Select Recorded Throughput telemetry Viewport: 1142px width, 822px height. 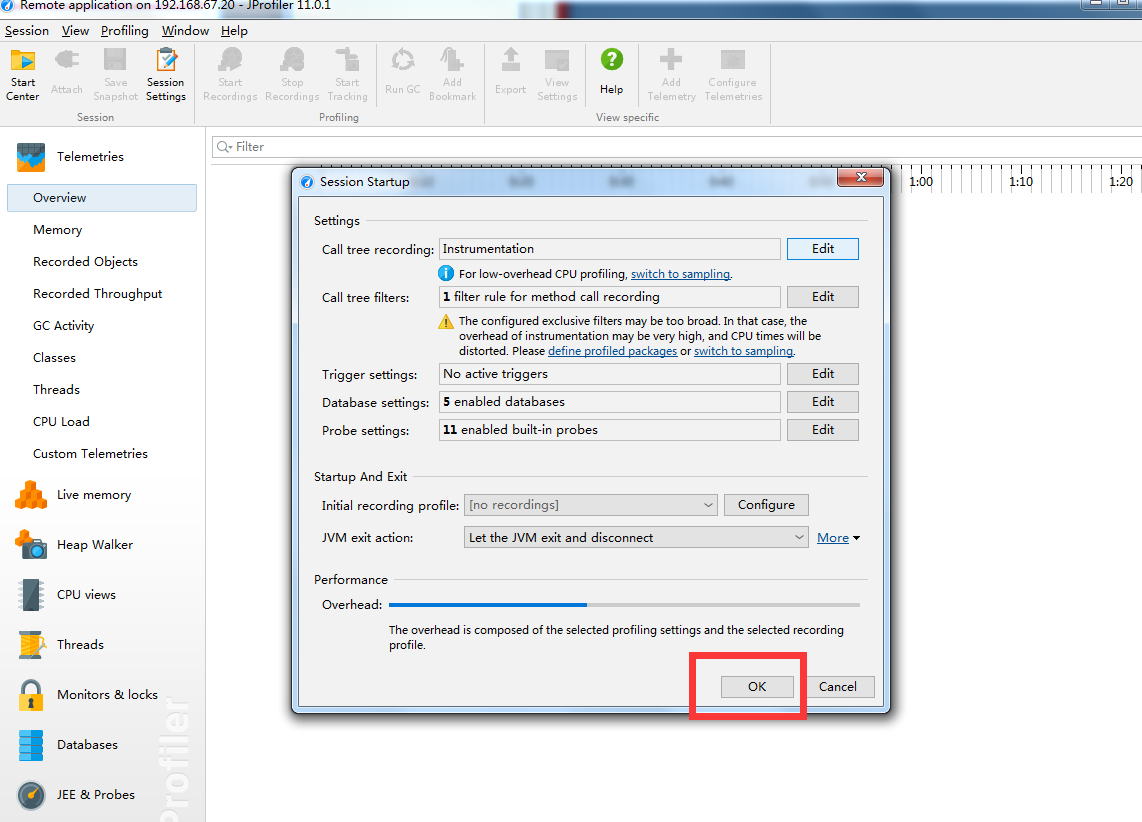click(98, 294)
